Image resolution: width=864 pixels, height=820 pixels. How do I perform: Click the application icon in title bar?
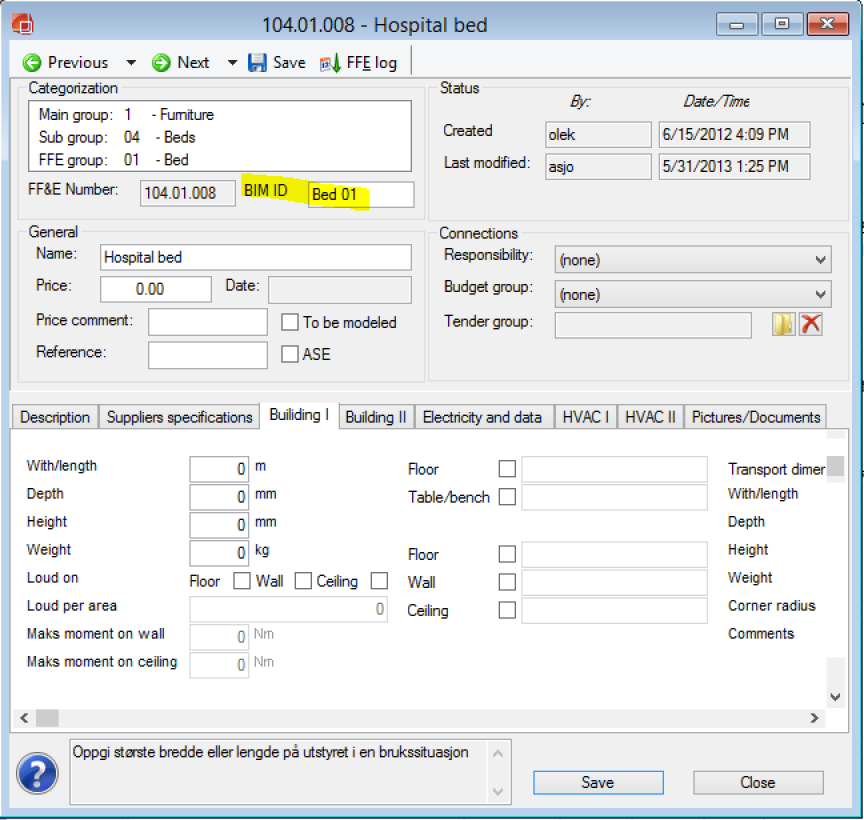coord(24,24)
